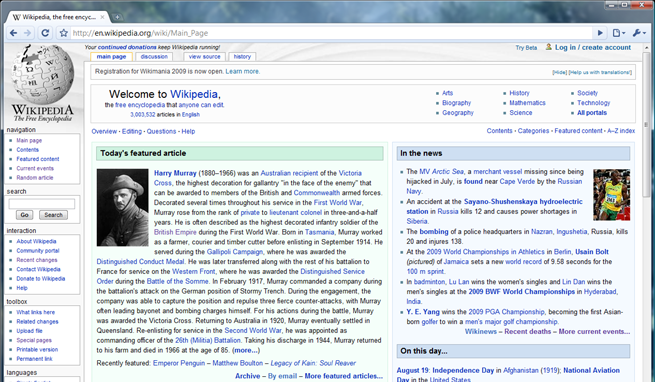Screen dimensions: 655x382
Task: Reload the page with the refresh icon
Action: (45, 33)
